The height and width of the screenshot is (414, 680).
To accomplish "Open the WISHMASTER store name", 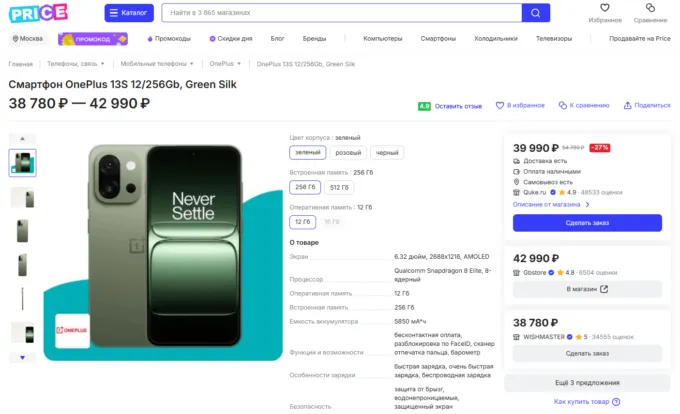I will pyautogui.click(x=544, y=337).
